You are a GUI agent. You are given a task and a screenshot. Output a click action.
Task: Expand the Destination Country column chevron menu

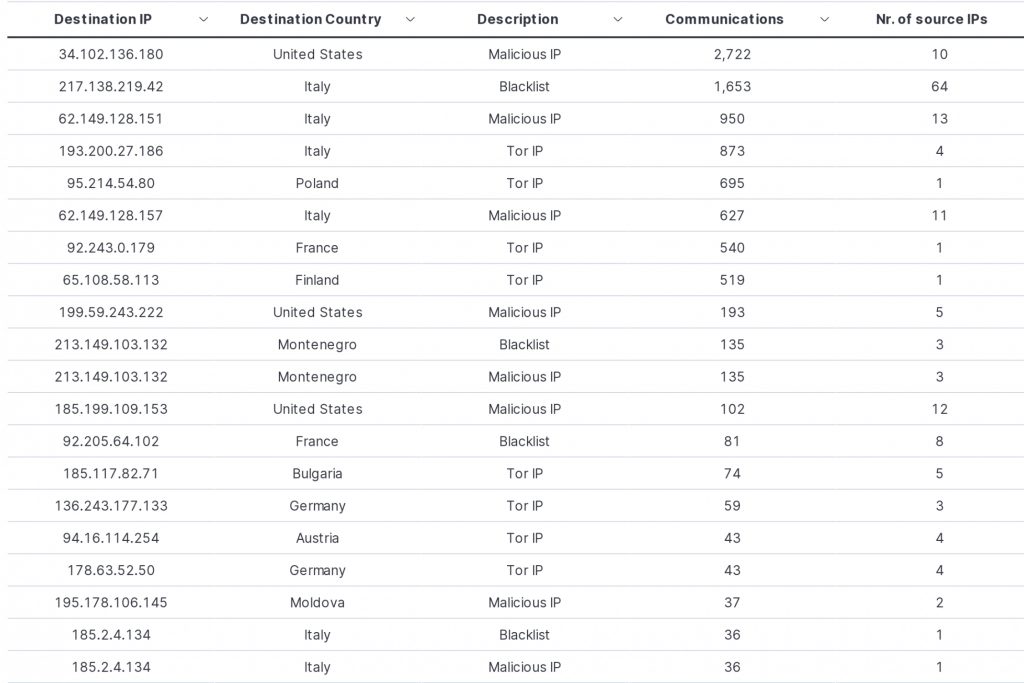[x=410, y=20]
